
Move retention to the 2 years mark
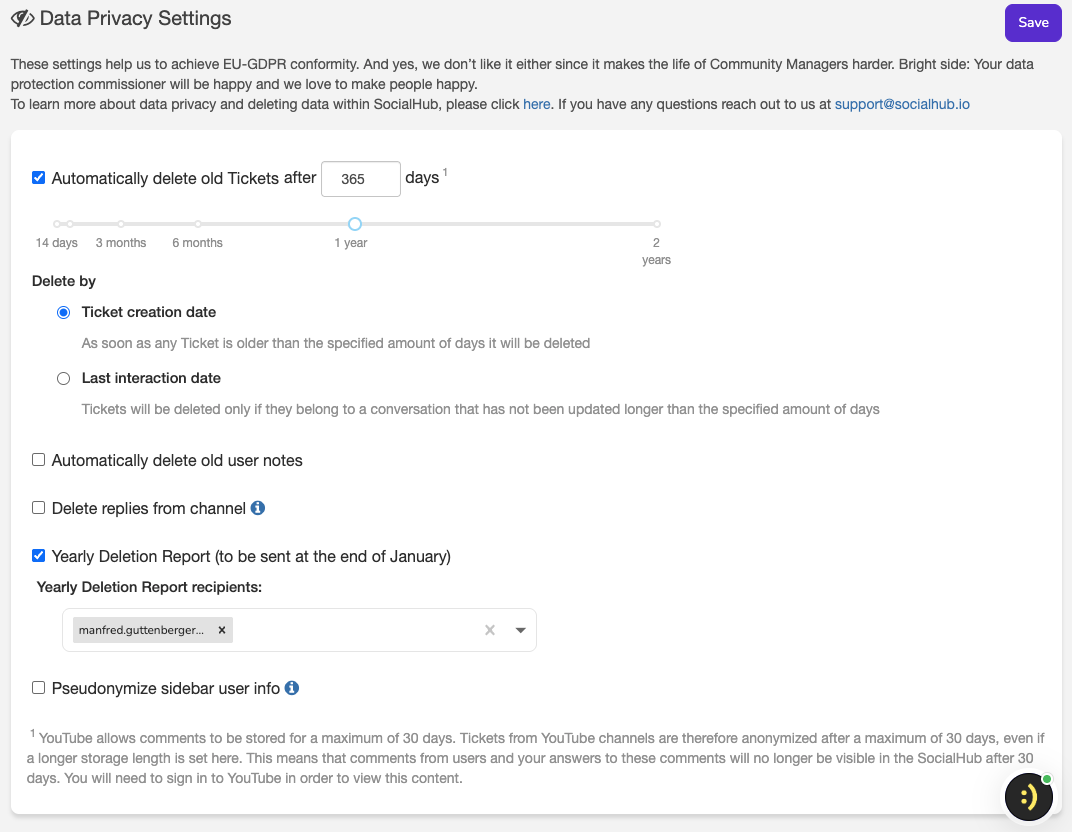click(x=656, y=224)
